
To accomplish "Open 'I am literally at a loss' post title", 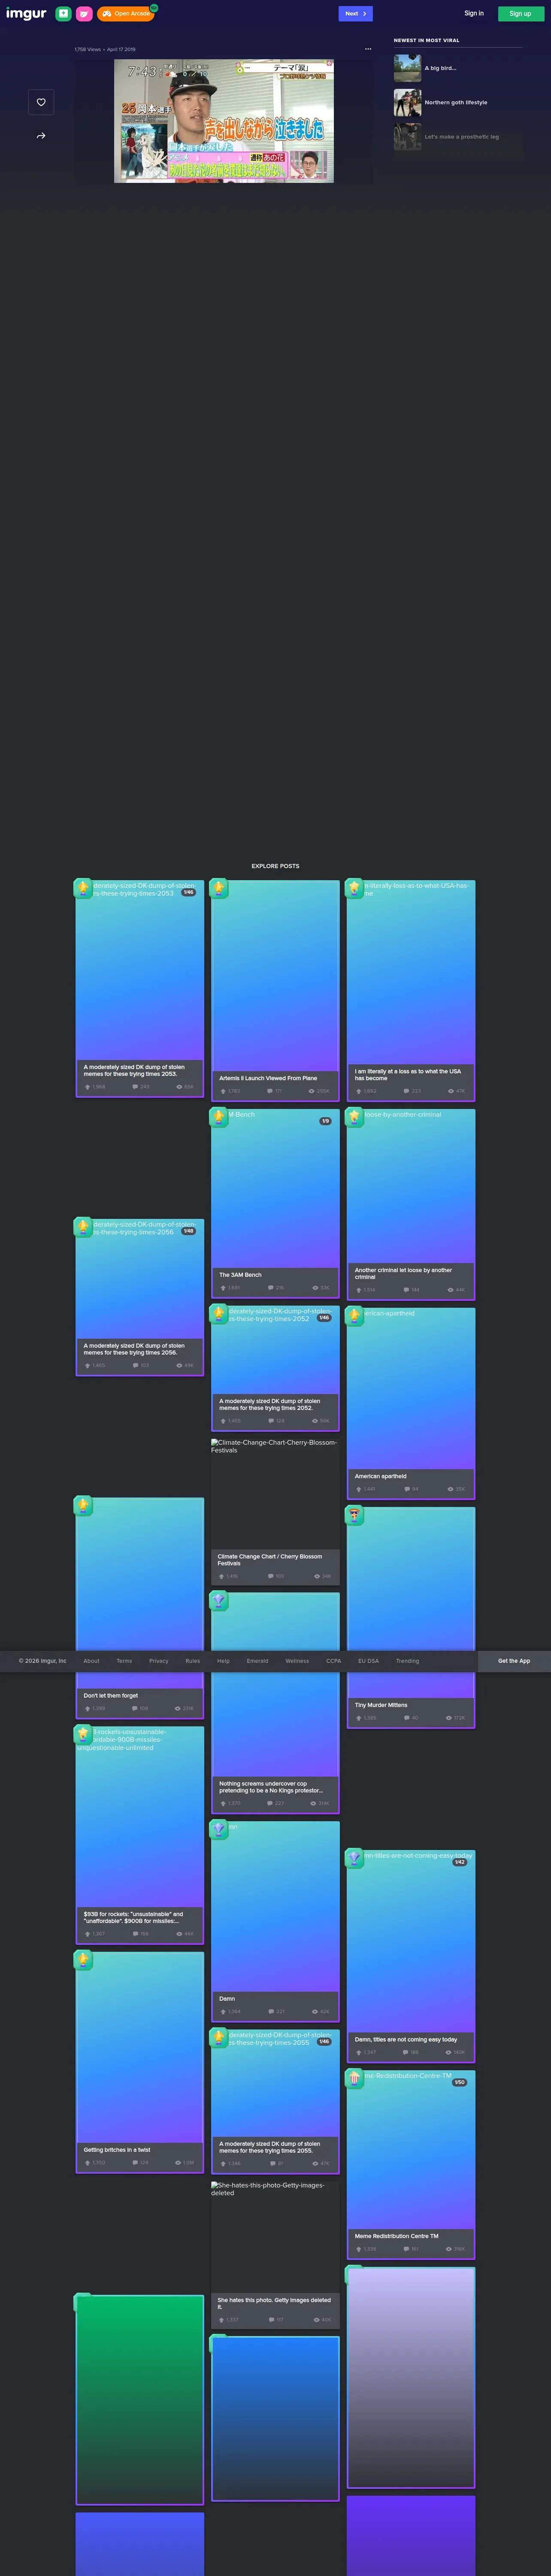I will coord(408,1074).
